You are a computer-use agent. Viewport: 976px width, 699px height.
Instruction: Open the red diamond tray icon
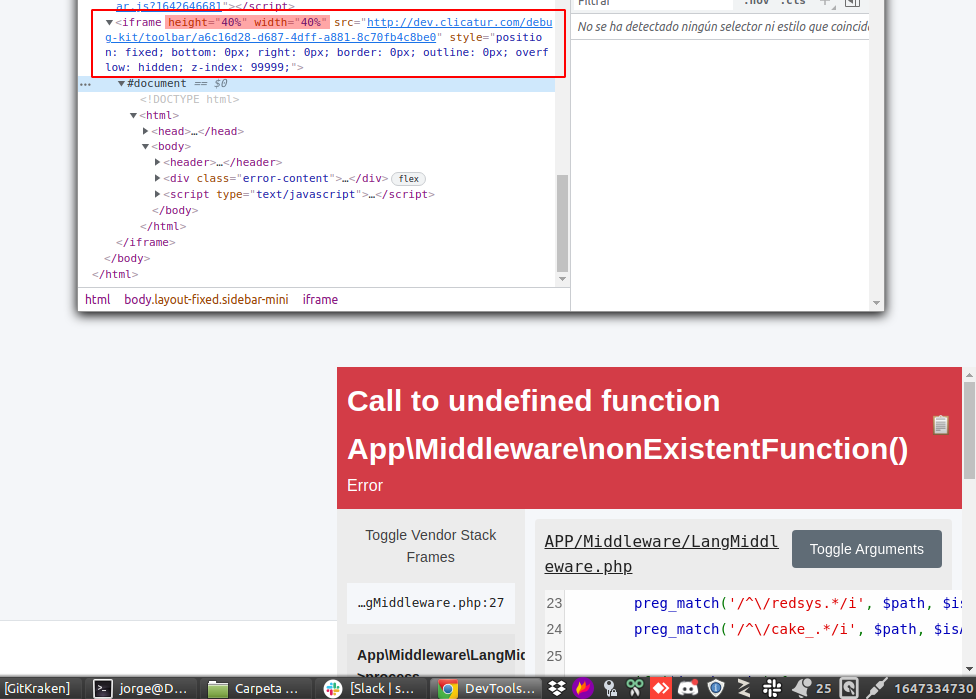coord(661,688)
